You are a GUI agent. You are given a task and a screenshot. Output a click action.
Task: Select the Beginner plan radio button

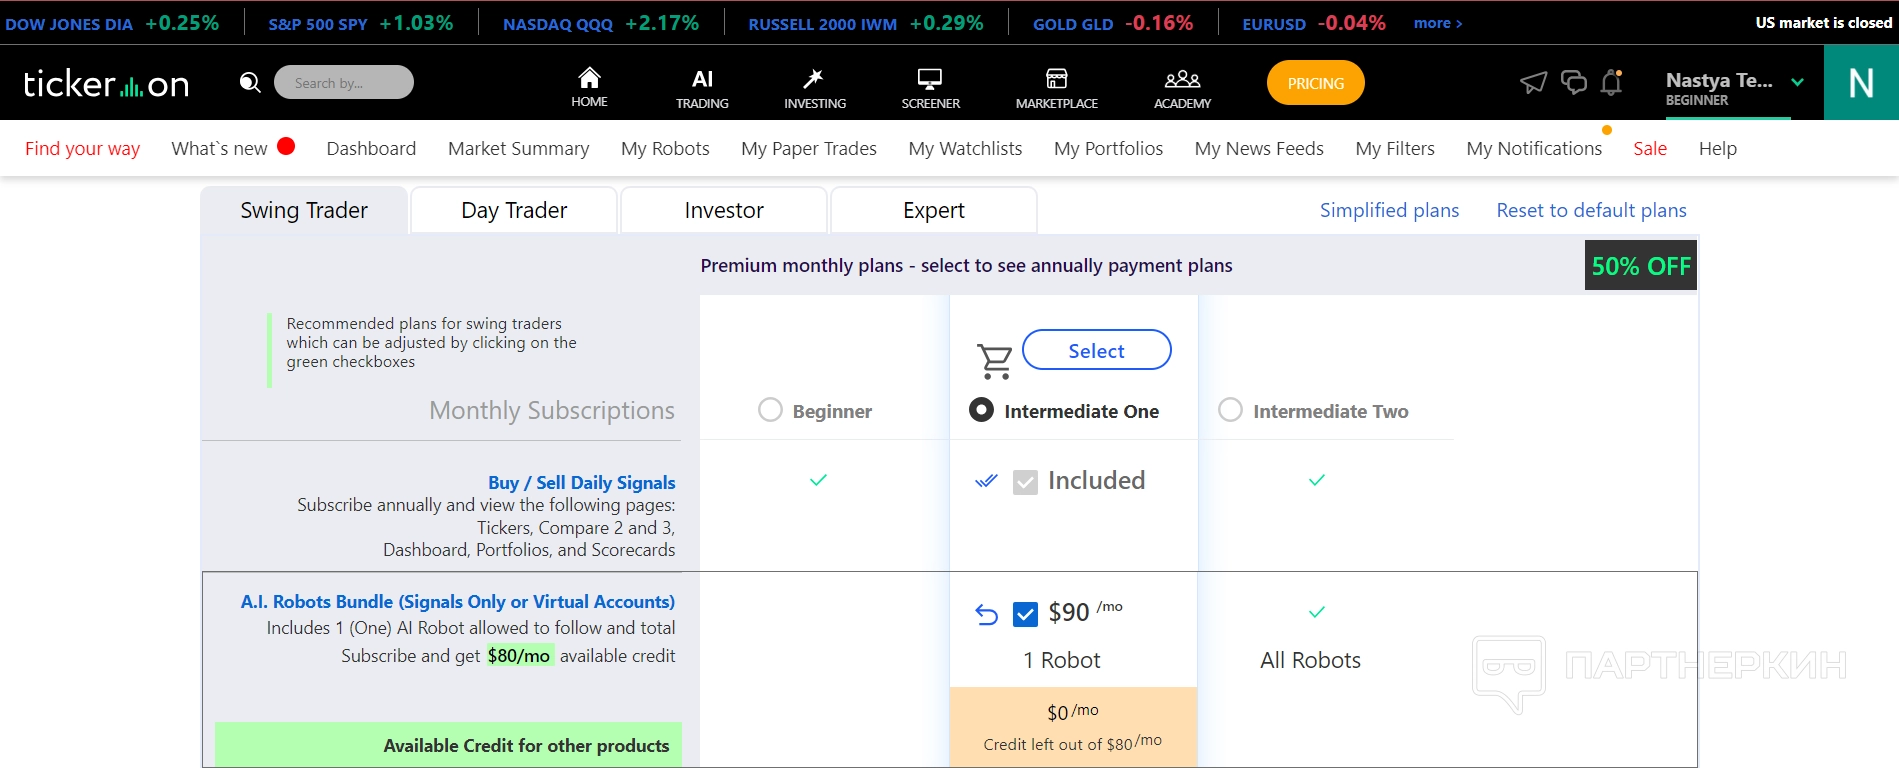(x=770, y=410)
